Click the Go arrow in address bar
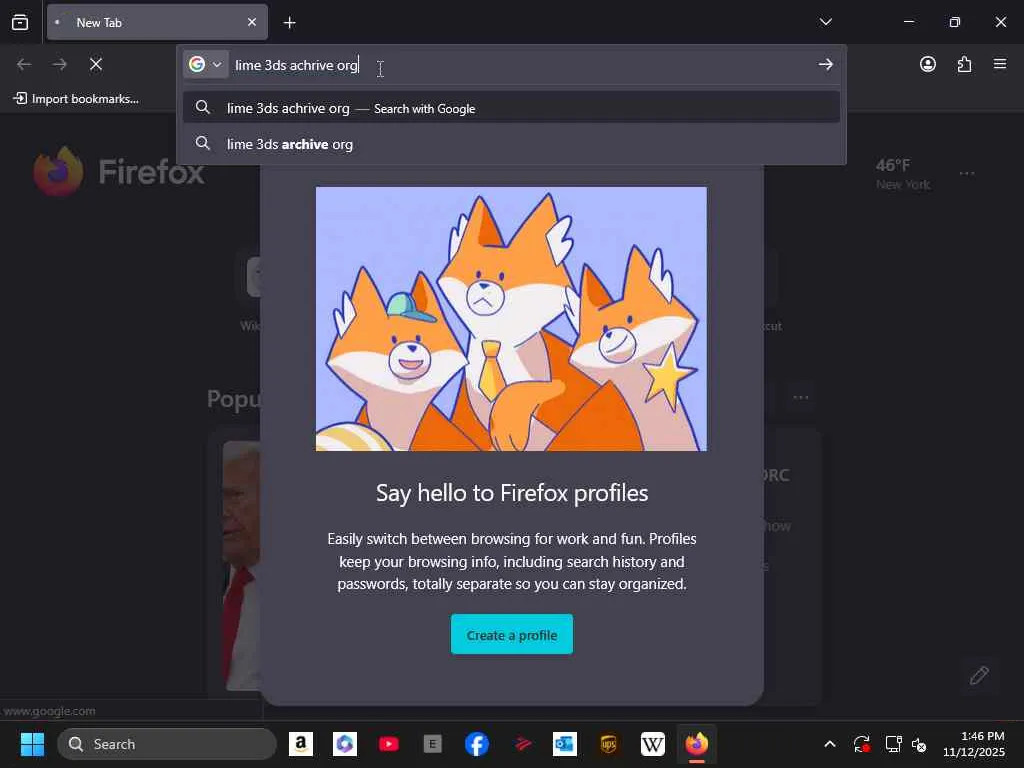This screenshot has height=768, width=1024. click(825, 64)
